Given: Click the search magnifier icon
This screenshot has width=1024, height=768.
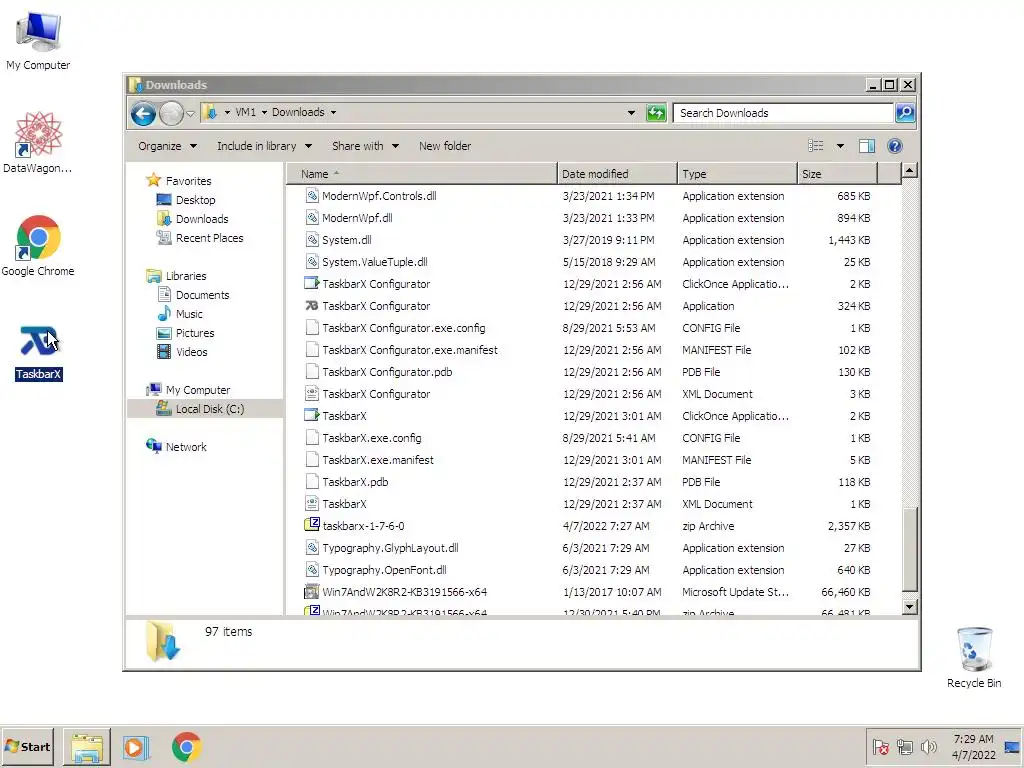Looking at the screenshot, I should [x=904, y=113].
